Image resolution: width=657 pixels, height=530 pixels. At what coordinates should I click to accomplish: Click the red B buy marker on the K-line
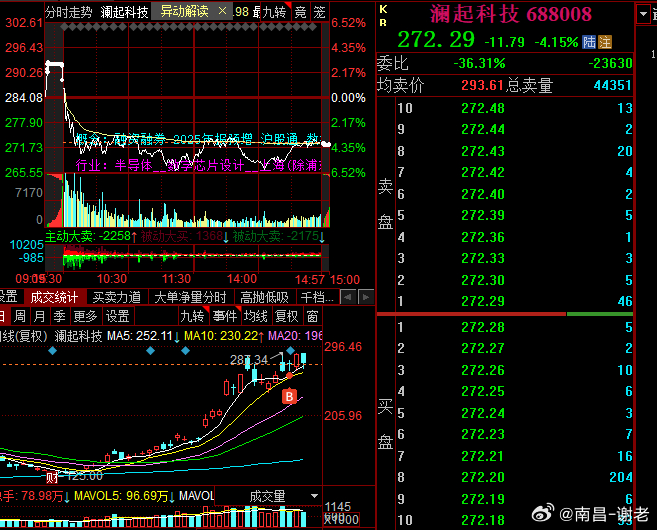click(x=290, y=396)
